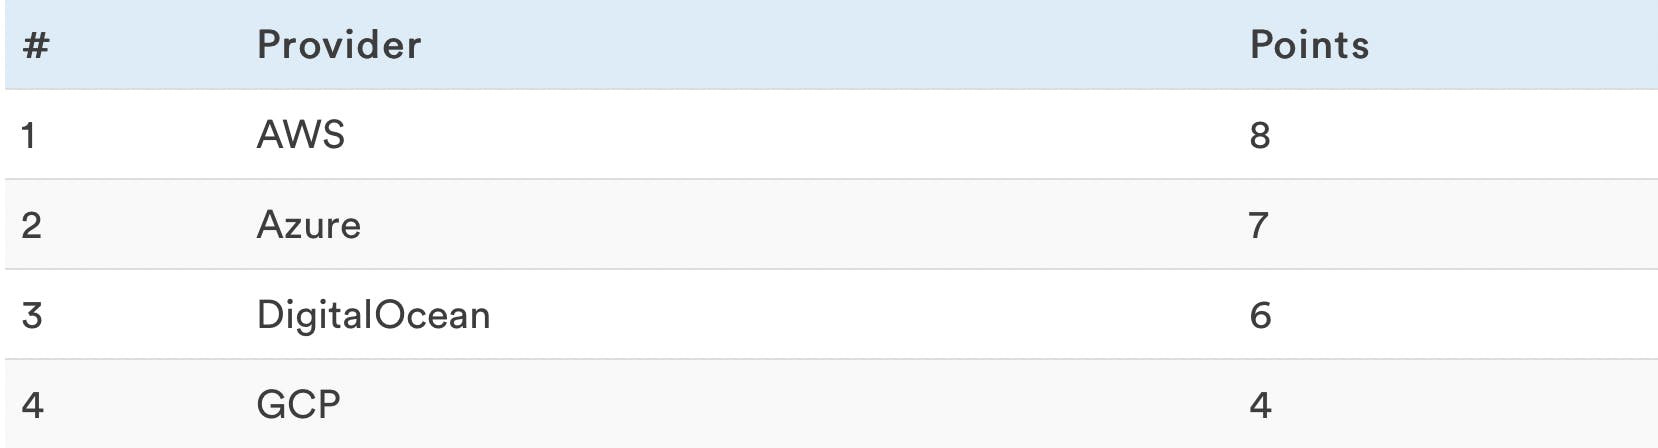This screenshot has width=1658, height=448.
Task: Click the GCP provider cell
Action: click(x=299, y=405)
